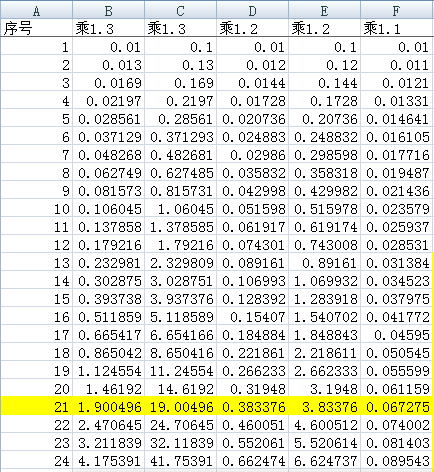Select cell with value 0.179216
This screenshot has width=434, height=472.
(x=108, y=245)
